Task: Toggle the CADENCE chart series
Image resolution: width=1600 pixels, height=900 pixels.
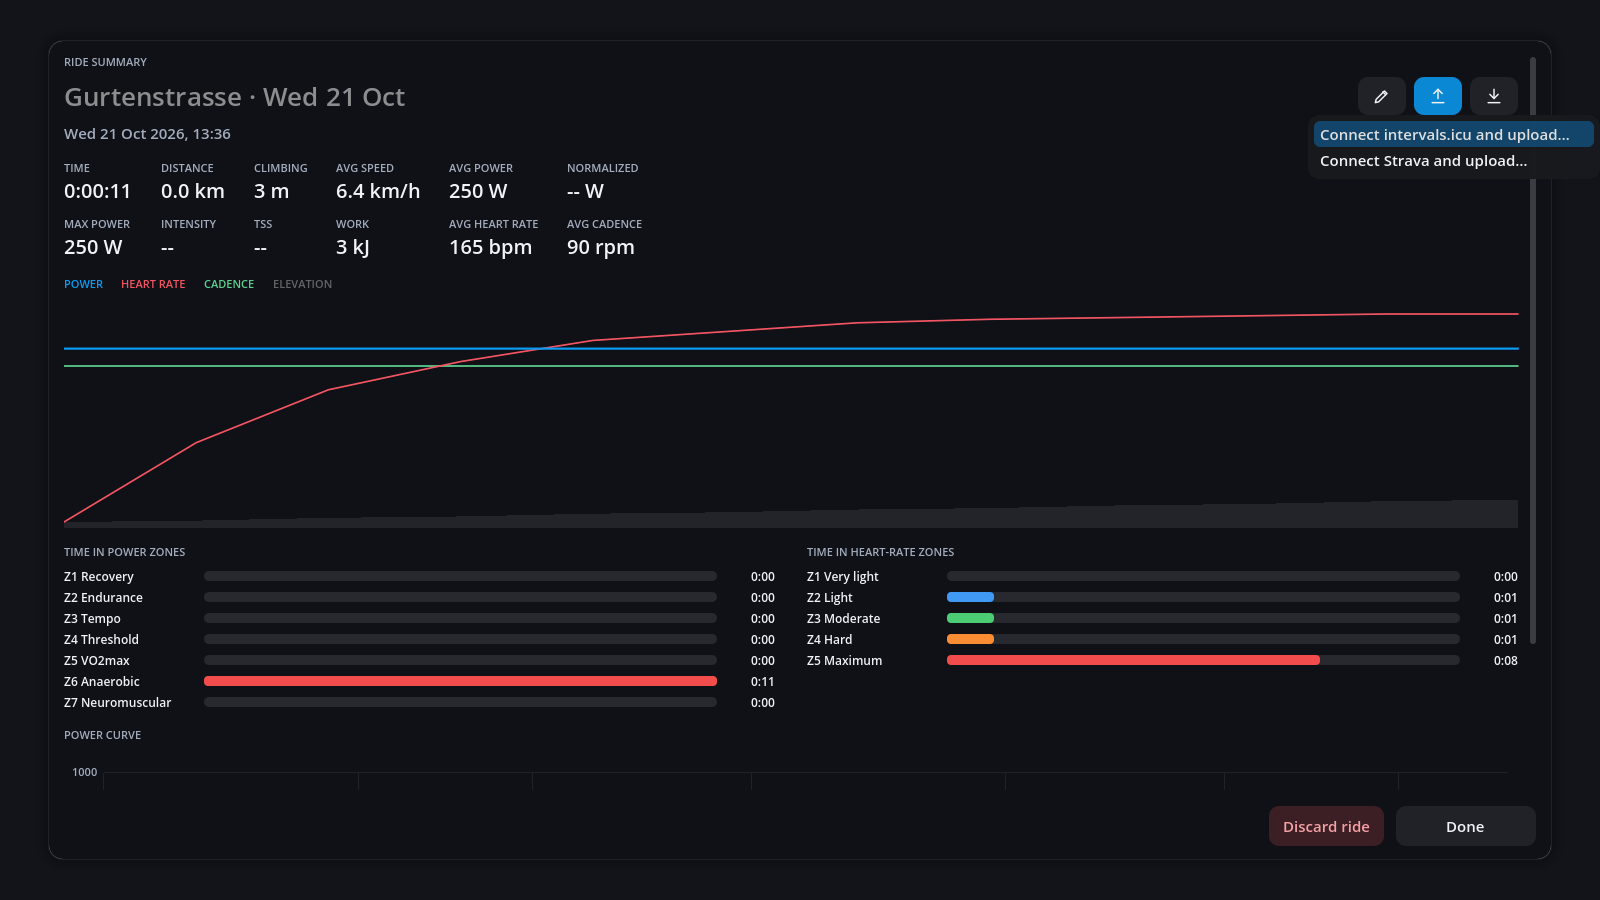Action: [229, 284]
